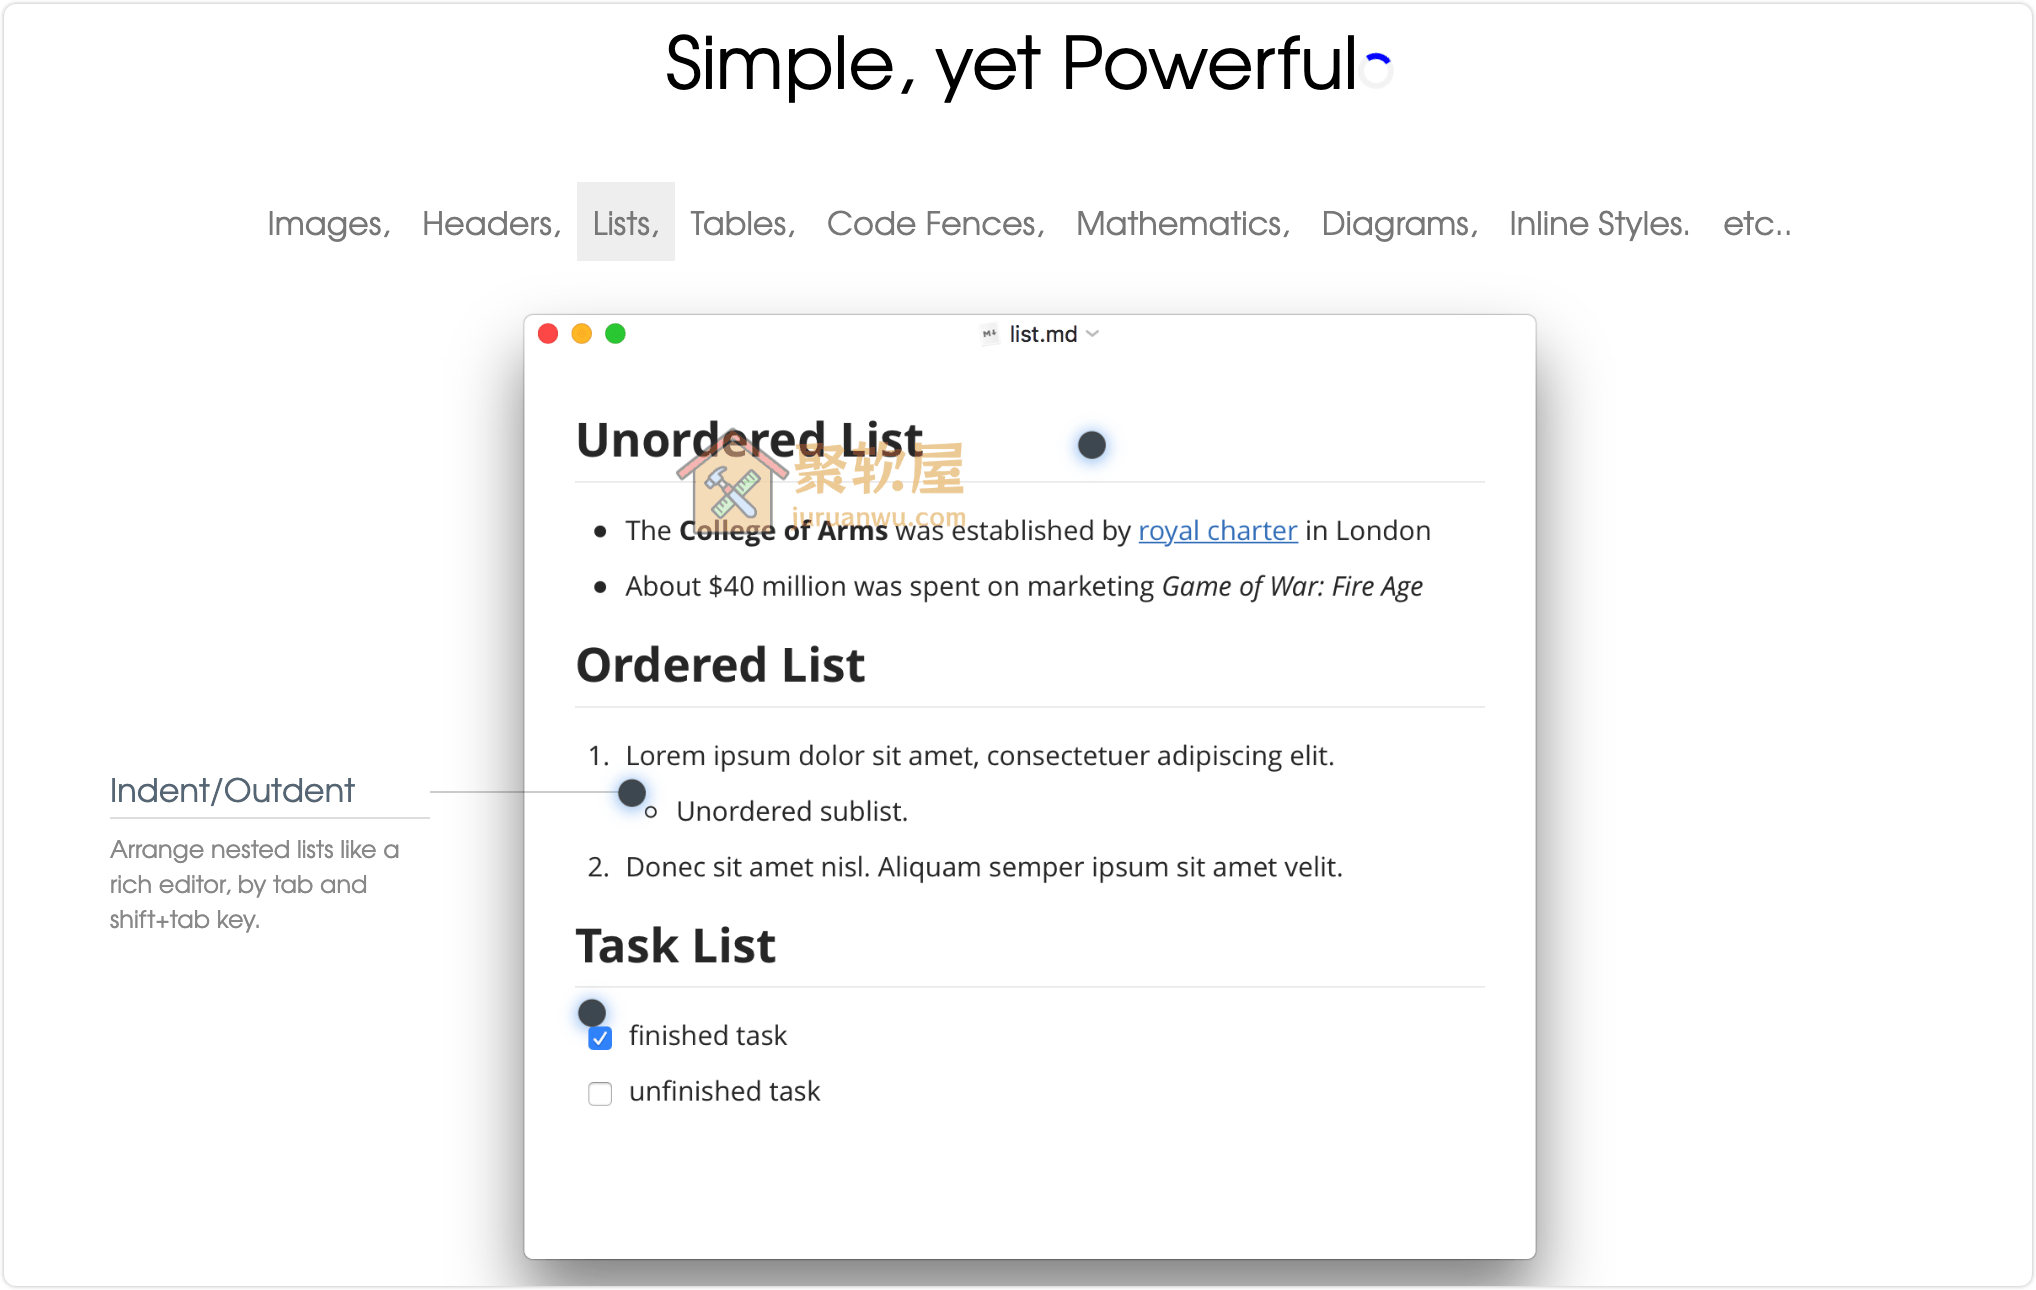
Task: Uncheck the finished task checkbox
Action: (x=600, y=1039)
